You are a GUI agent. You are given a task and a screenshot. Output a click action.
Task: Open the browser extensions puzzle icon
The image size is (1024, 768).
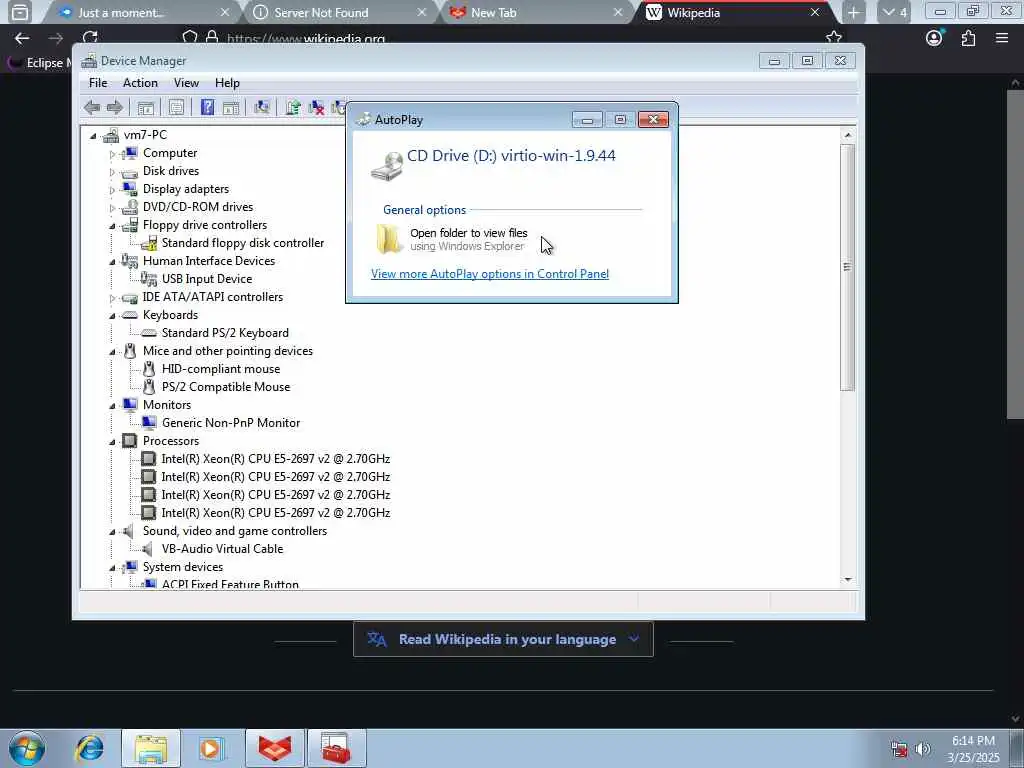(x=968, y=38)
